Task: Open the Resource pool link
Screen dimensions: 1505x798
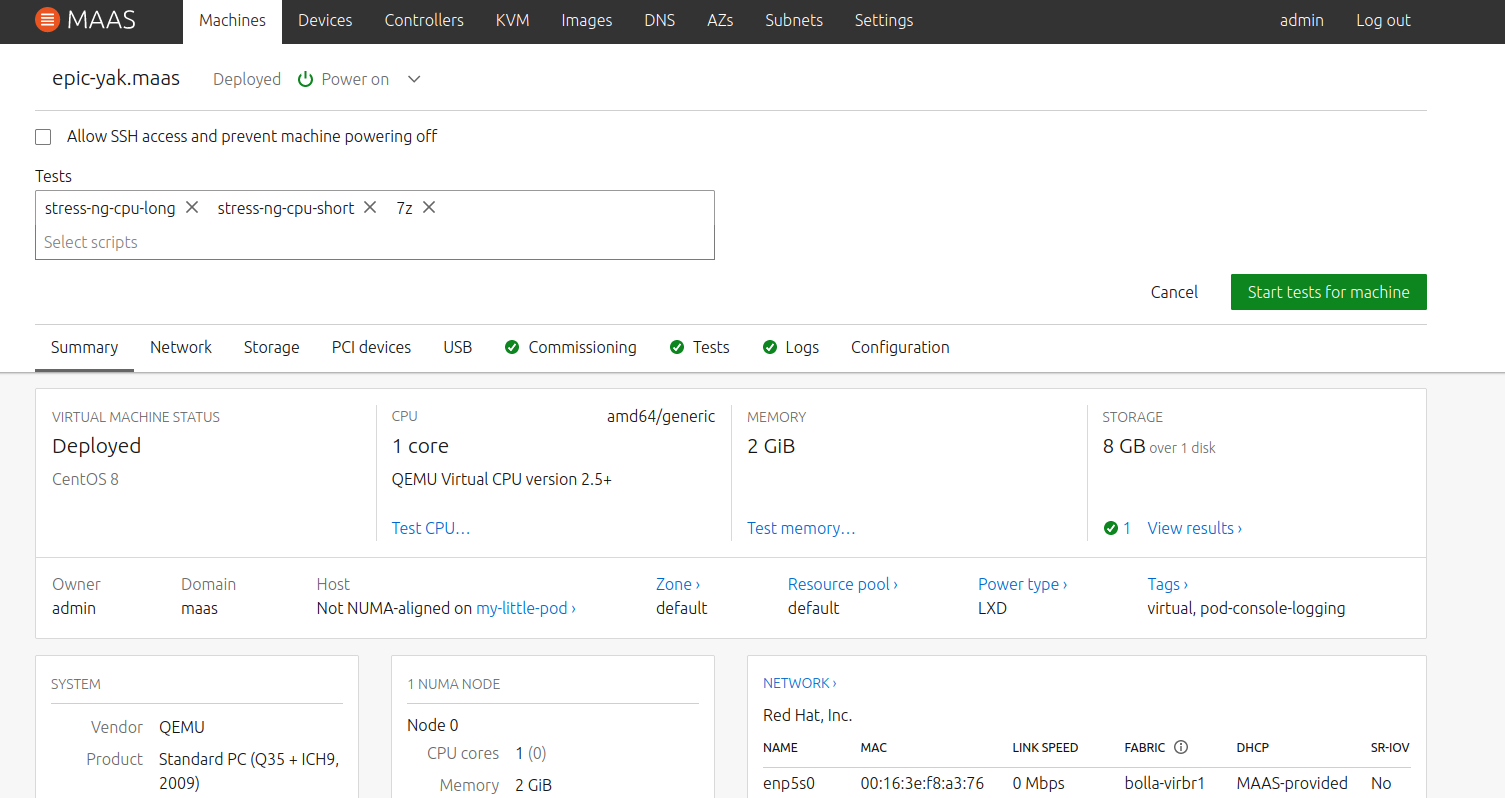Action: (842, 584)
